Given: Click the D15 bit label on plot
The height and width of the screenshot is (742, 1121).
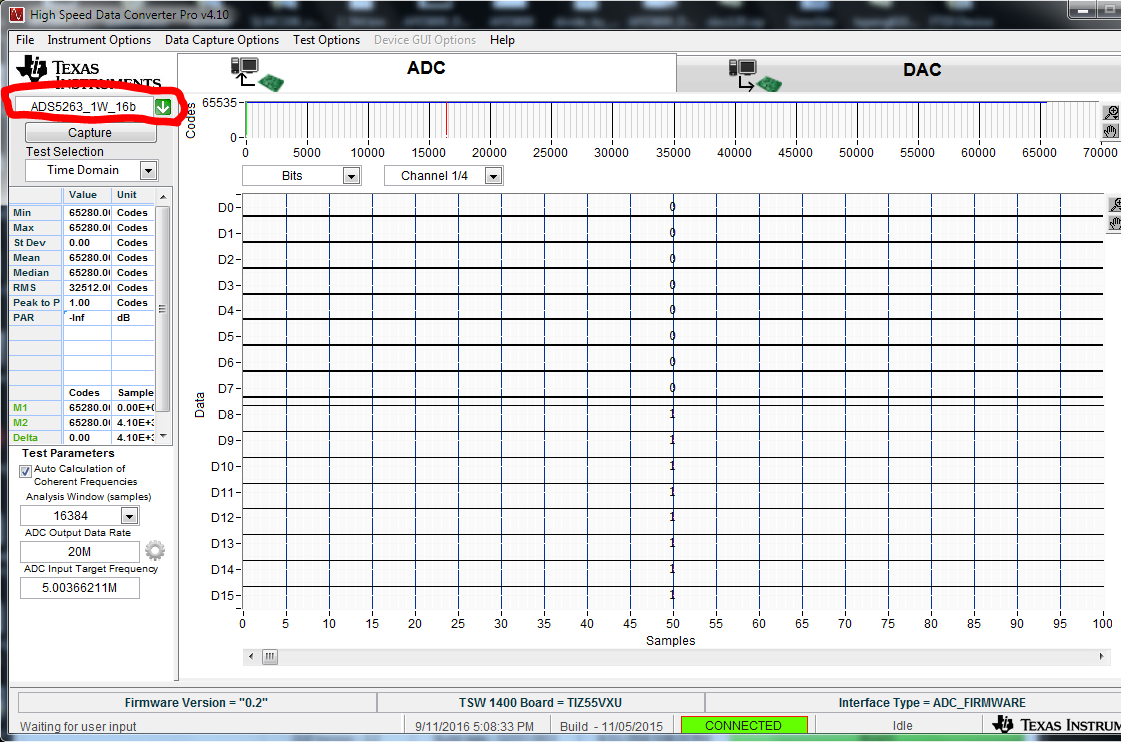Looking at the screenshot, I should (x=222, y=595).
